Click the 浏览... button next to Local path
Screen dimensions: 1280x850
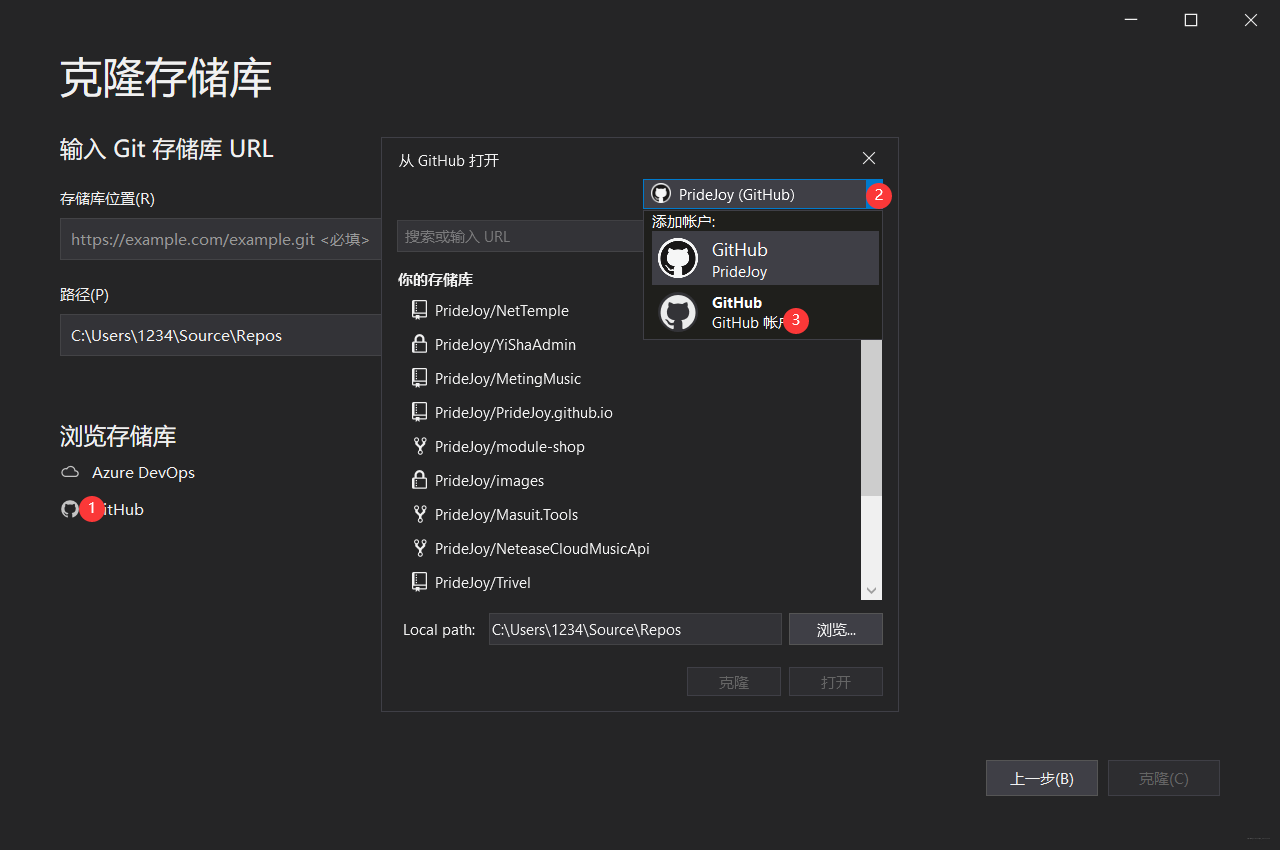coord(836,629)
